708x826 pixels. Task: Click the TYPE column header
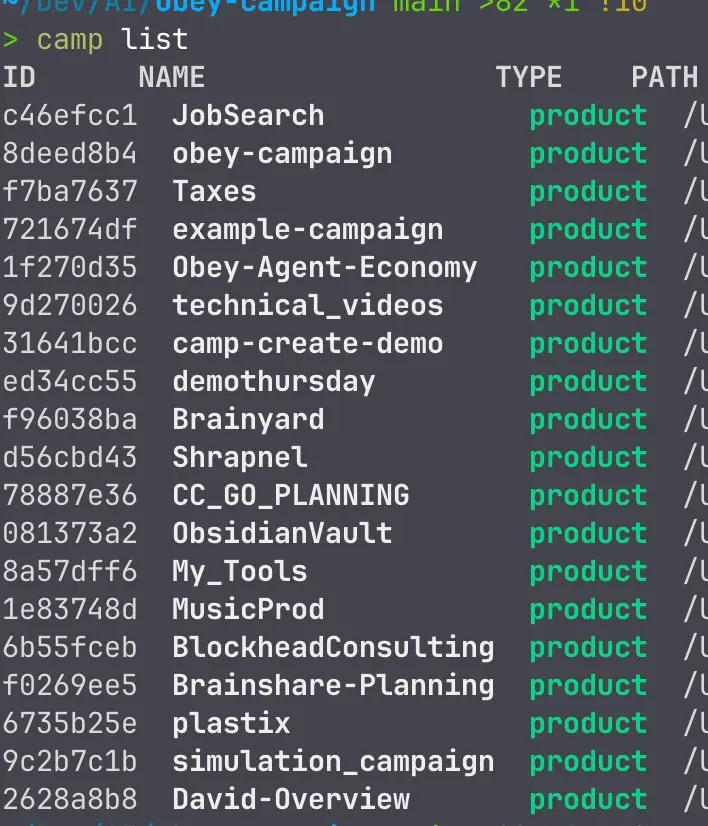tap(528, 77)
